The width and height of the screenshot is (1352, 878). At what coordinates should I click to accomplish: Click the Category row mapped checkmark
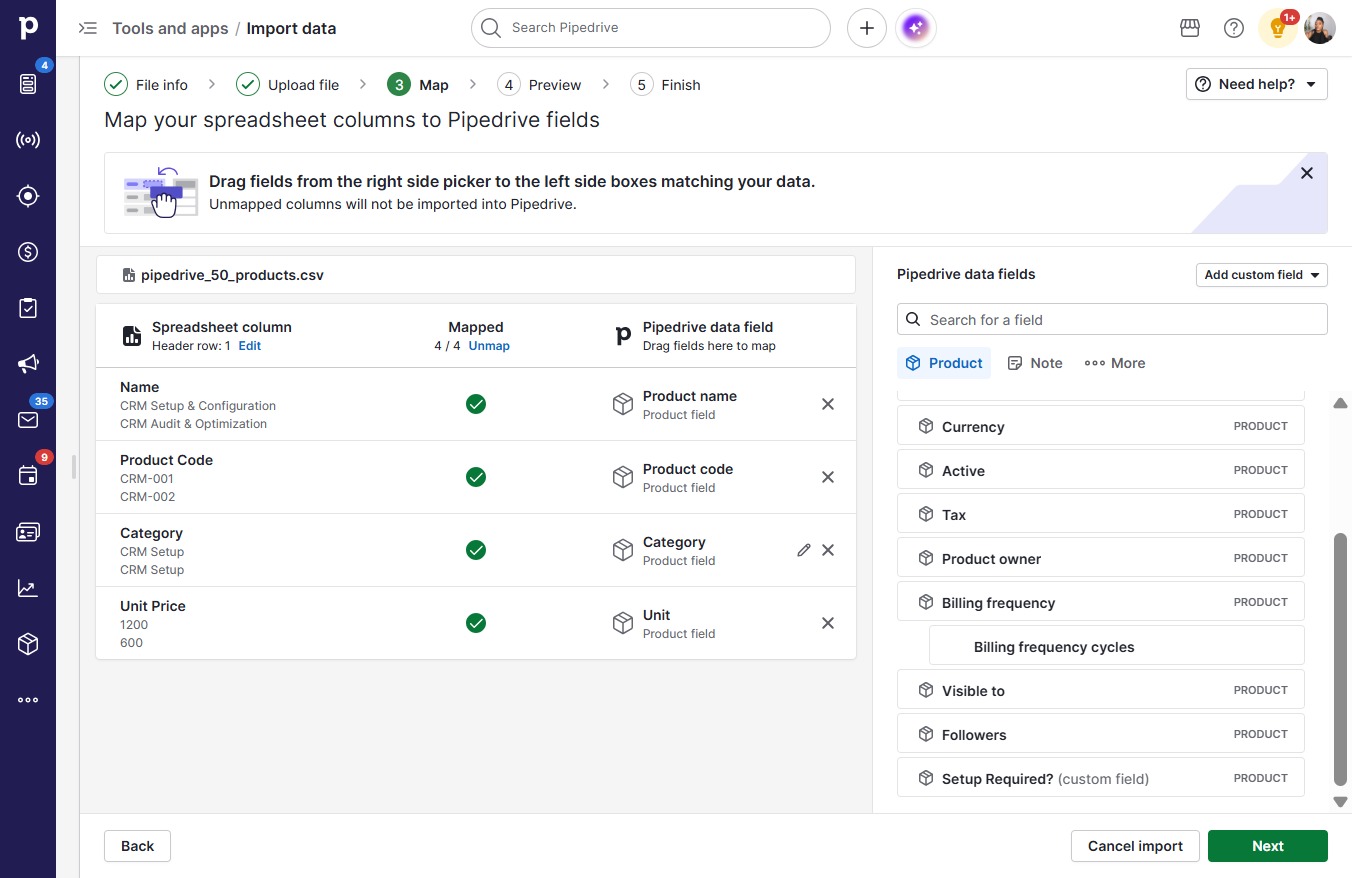tap(476, 550)
